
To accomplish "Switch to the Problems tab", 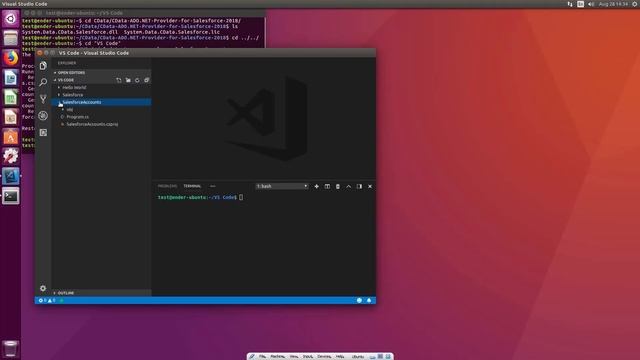I will [x=167, y=186].
